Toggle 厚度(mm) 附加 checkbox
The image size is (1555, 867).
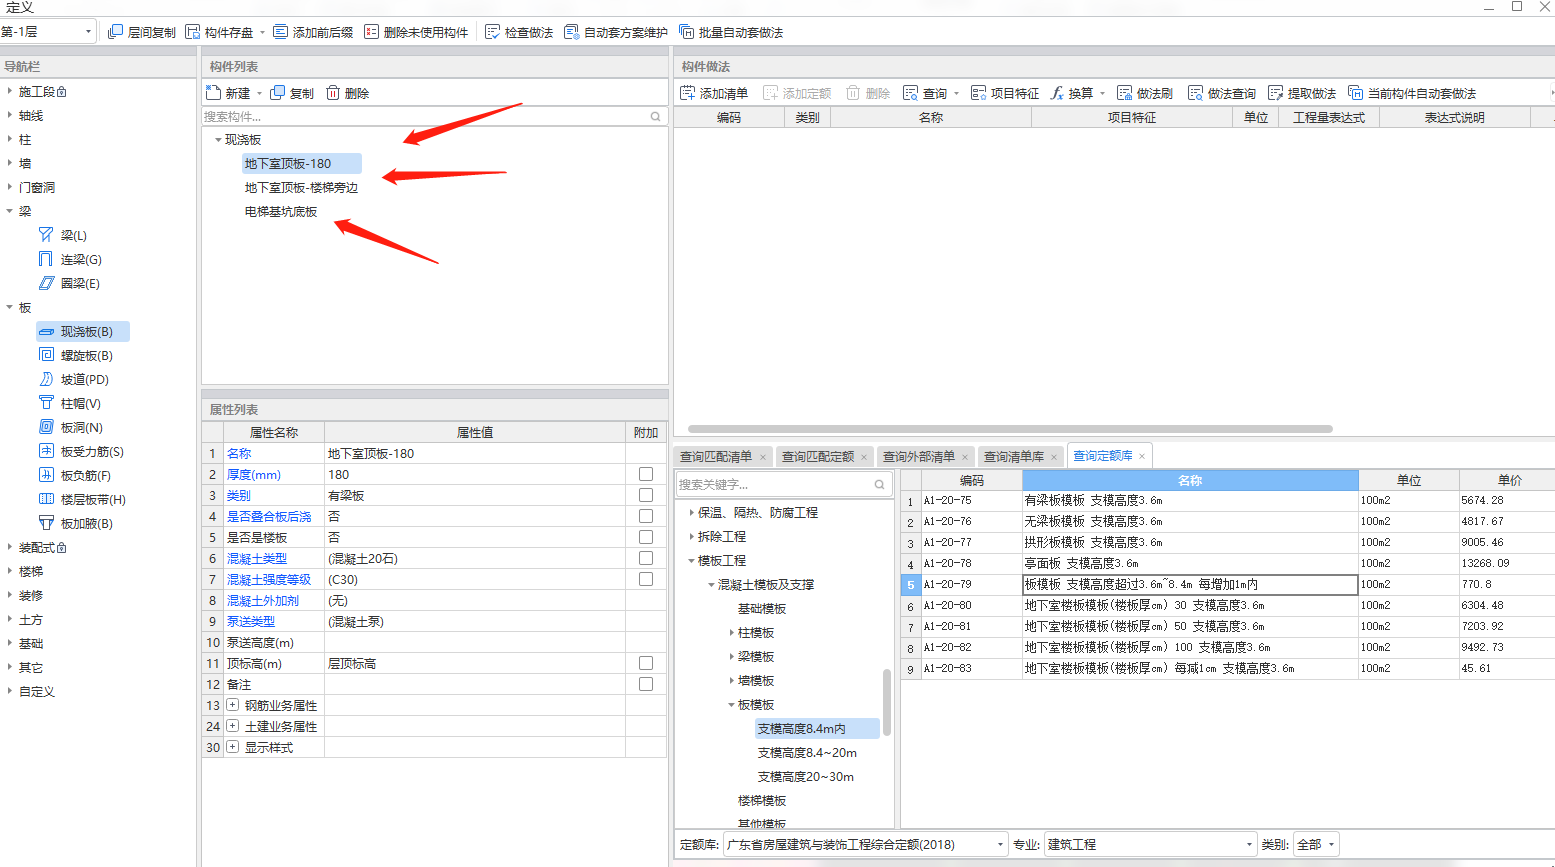coord(646,474)
